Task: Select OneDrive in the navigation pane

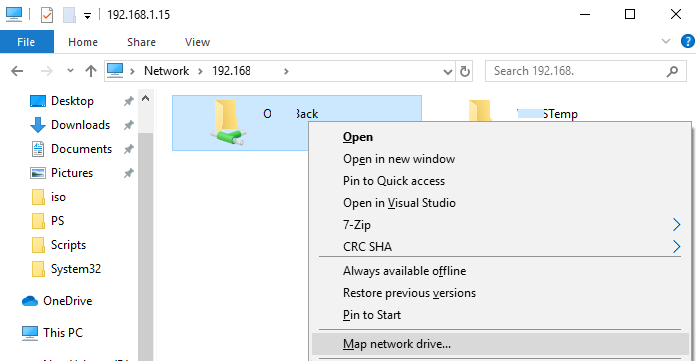Action: click(x=57, y=301)
